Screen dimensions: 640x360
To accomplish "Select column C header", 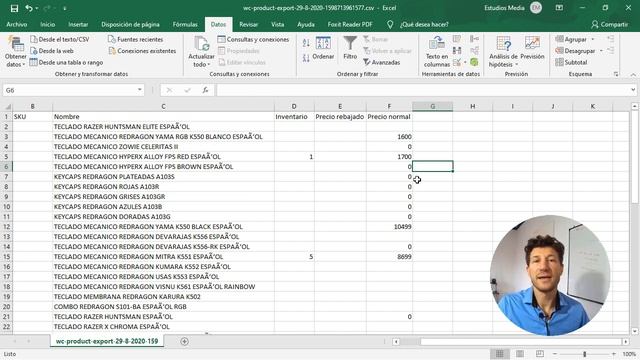I will (x=163, y=107).
